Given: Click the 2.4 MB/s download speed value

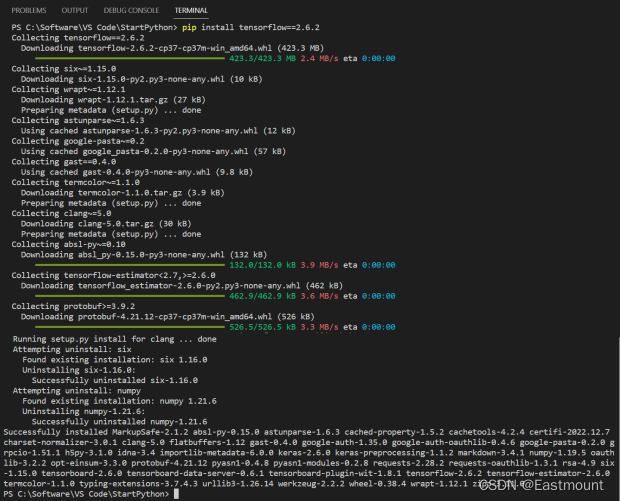Looking at the screenshot, I should [319, 59].
